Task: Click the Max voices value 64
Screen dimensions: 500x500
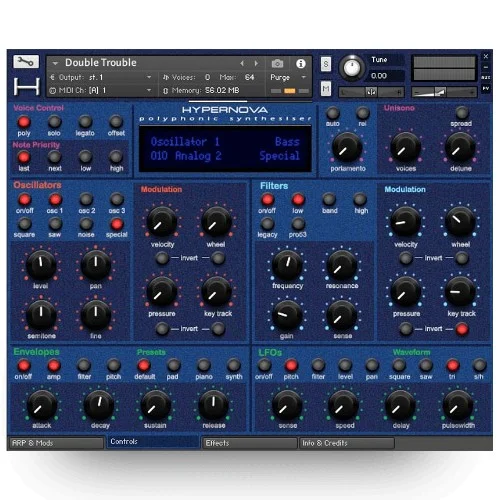Action: pyautogui.click(x=250, y=77)
